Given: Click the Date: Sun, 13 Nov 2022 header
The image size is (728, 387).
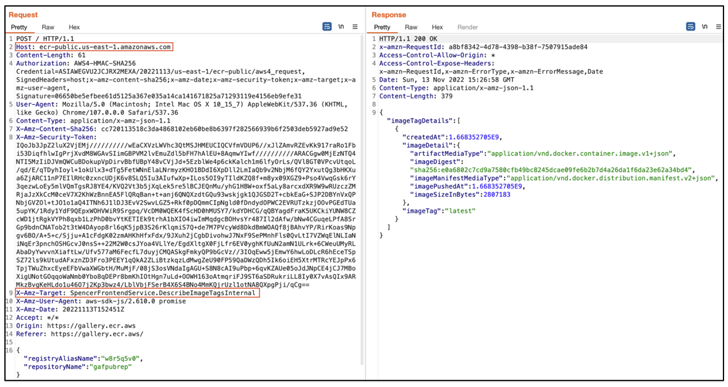Looking at the screenshot, I should [x=447, y=80].
